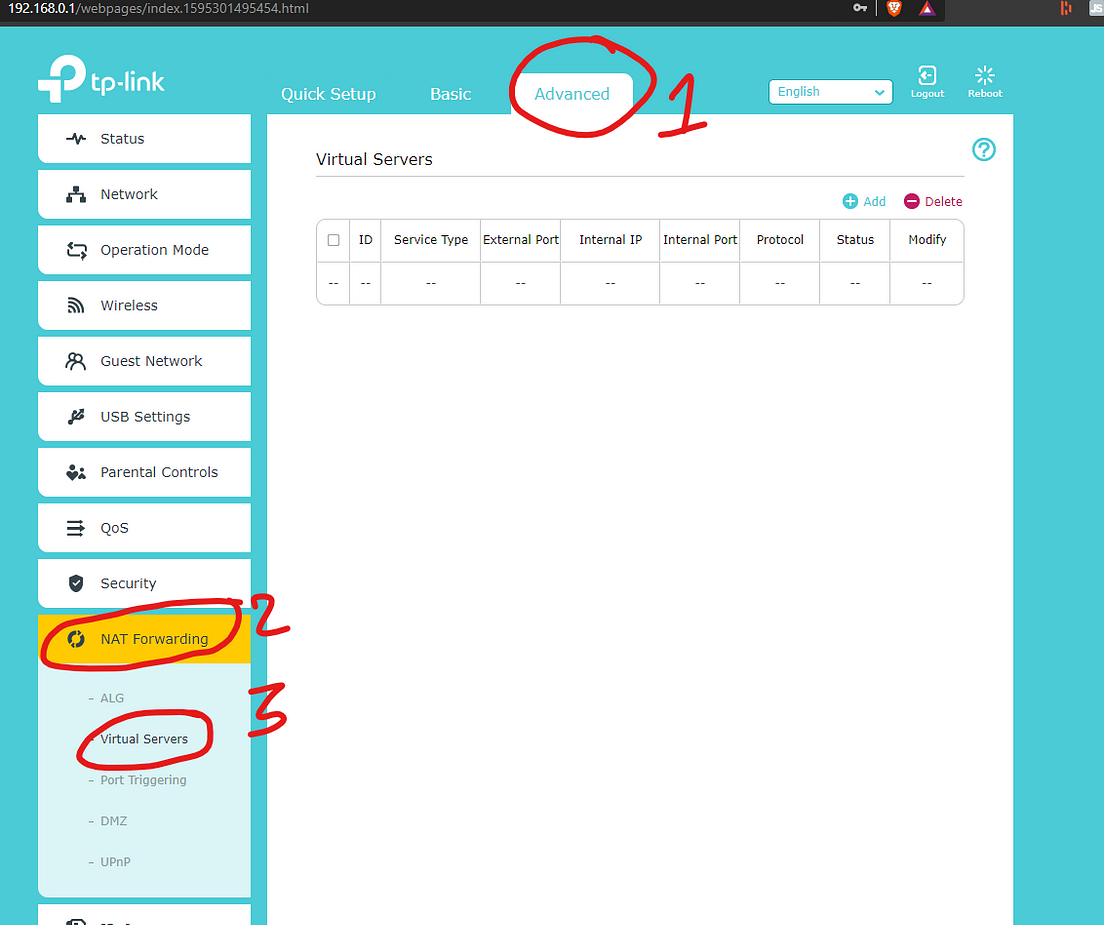The width and height of the screenshot is (1104, 925).
Task: Click the Network topology icon
Action: (76, 194)
